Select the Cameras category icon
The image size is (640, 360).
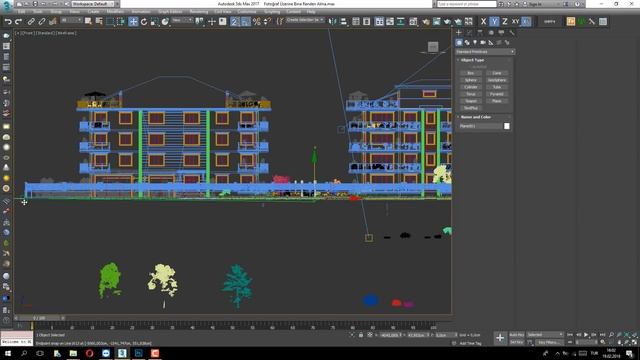pos(483,42)
